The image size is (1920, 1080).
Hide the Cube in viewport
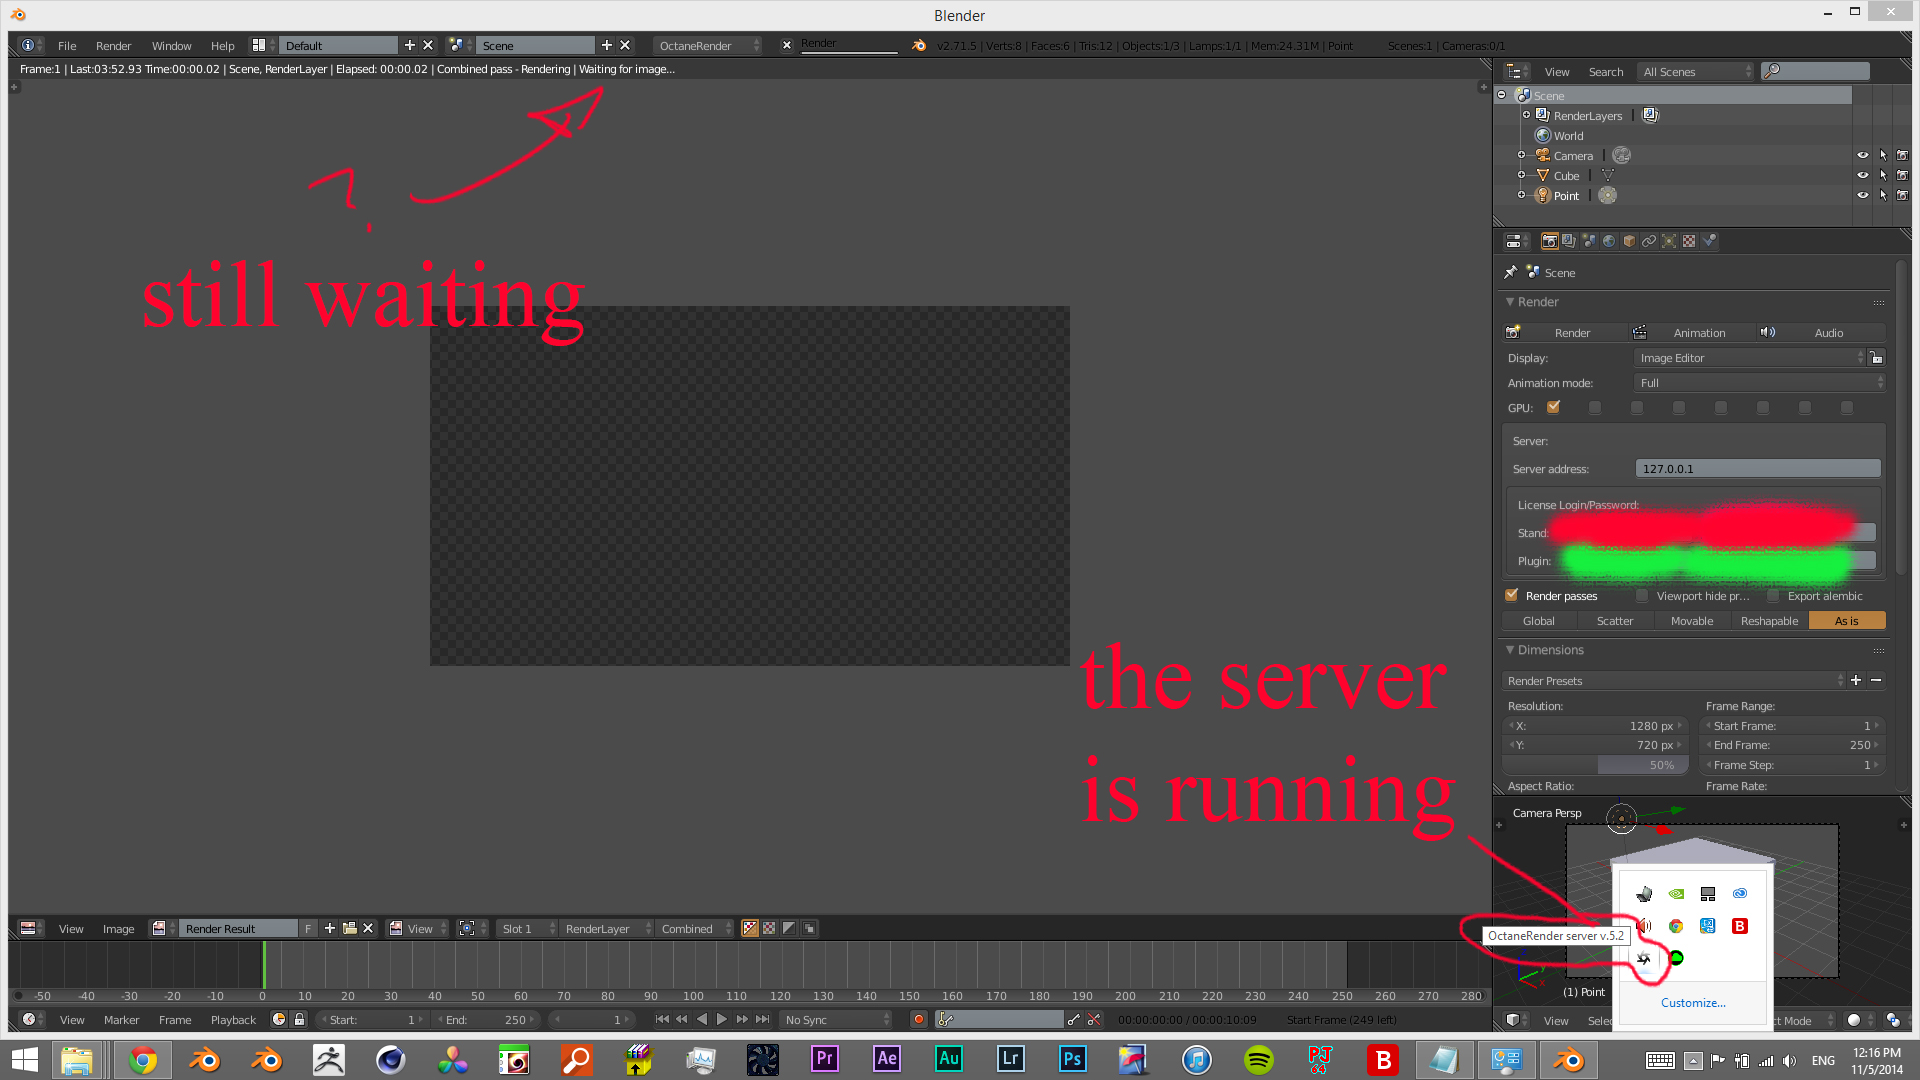(x=1862, y=175)
